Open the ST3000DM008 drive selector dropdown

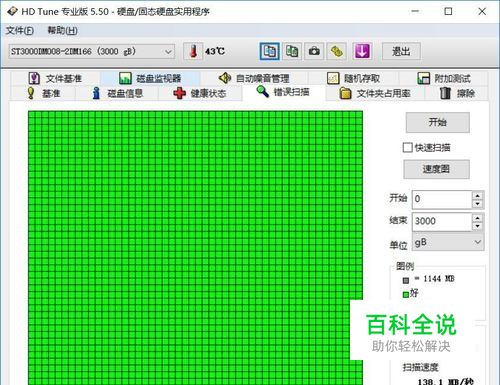(92, 52)
